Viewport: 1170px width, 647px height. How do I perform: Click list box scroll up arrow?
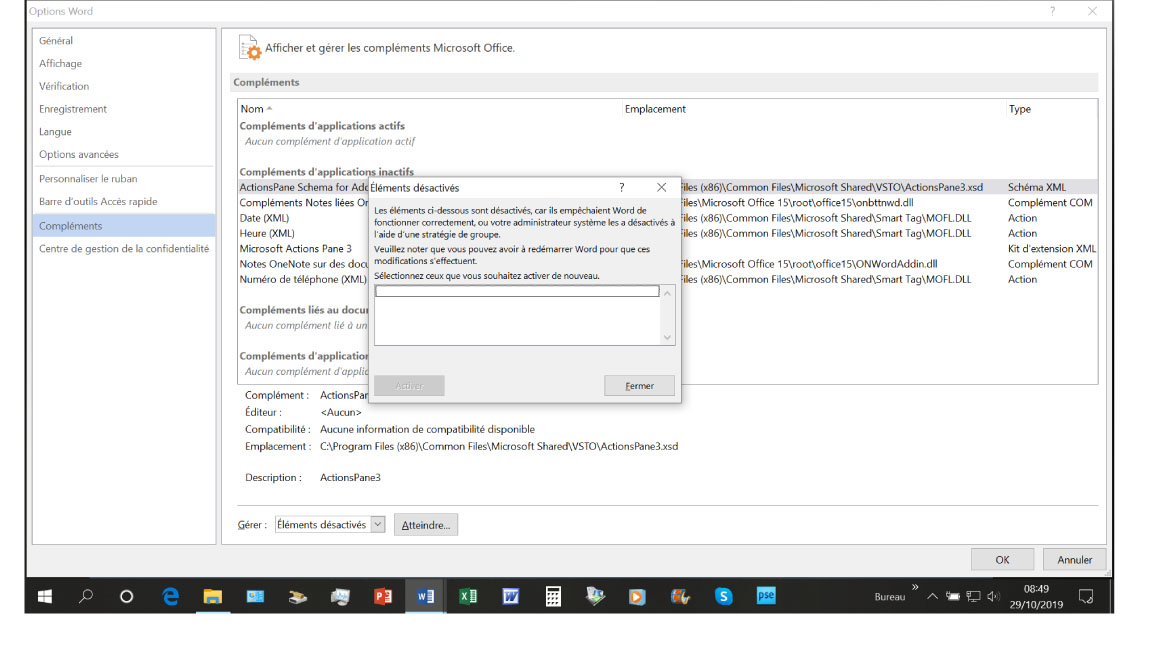[x=668, y=293]
